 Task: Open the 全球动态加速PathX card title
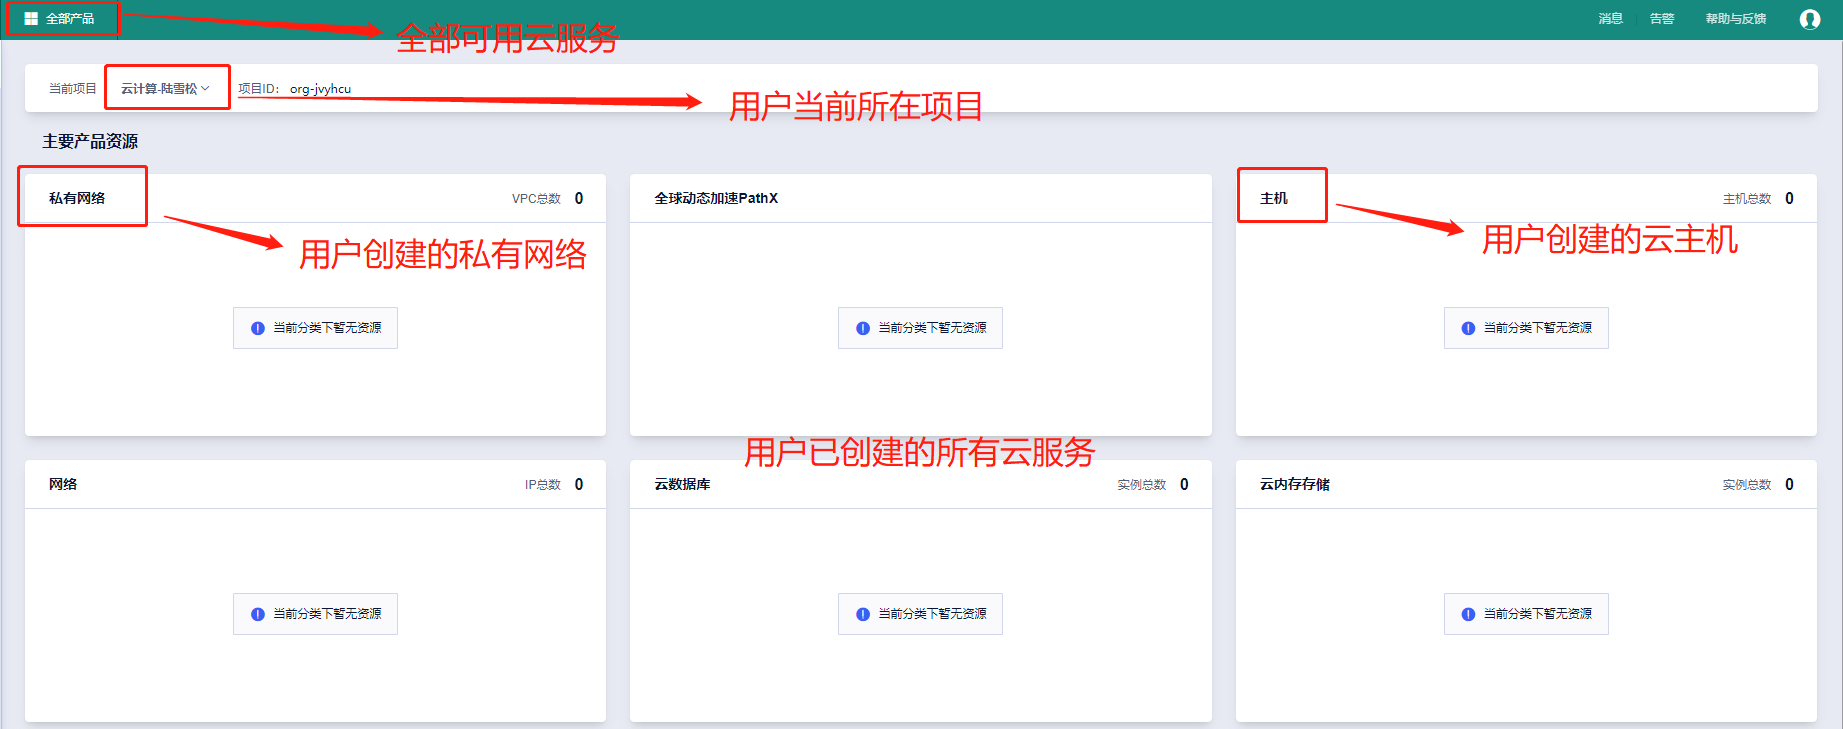point(716,198)
